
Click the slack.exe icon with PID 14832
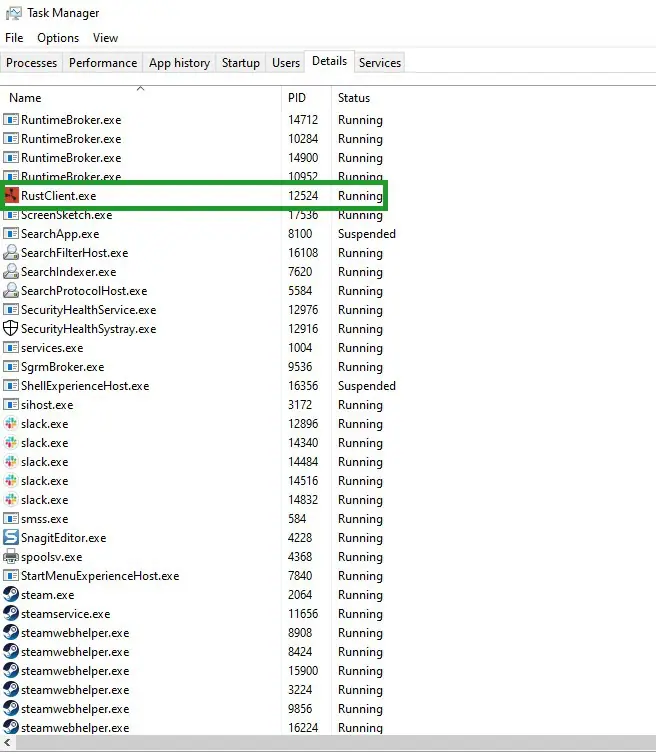tap(11, 499)
